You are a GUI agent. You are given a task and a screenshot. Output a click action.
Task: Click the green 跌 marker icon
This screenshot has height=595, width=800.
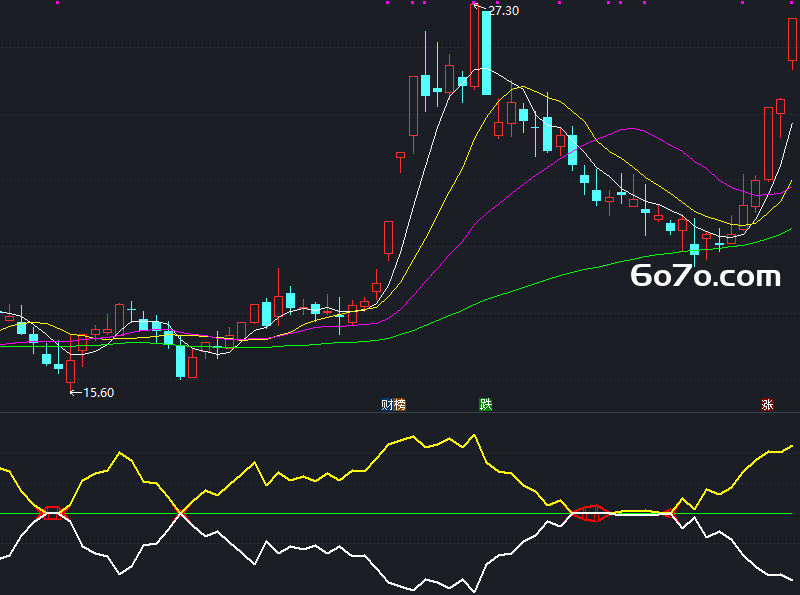(x=485, y=405)
